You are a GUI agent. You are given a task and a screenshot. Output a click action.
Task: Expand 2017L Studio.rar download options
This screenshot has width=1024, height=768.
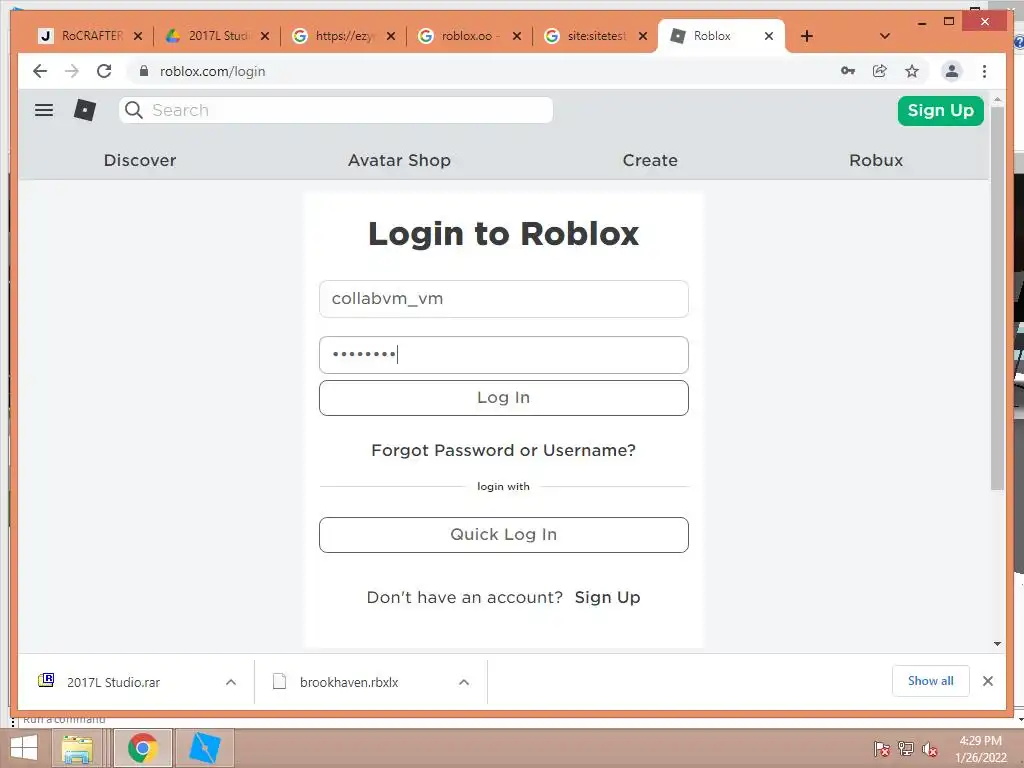pos(231,682)
